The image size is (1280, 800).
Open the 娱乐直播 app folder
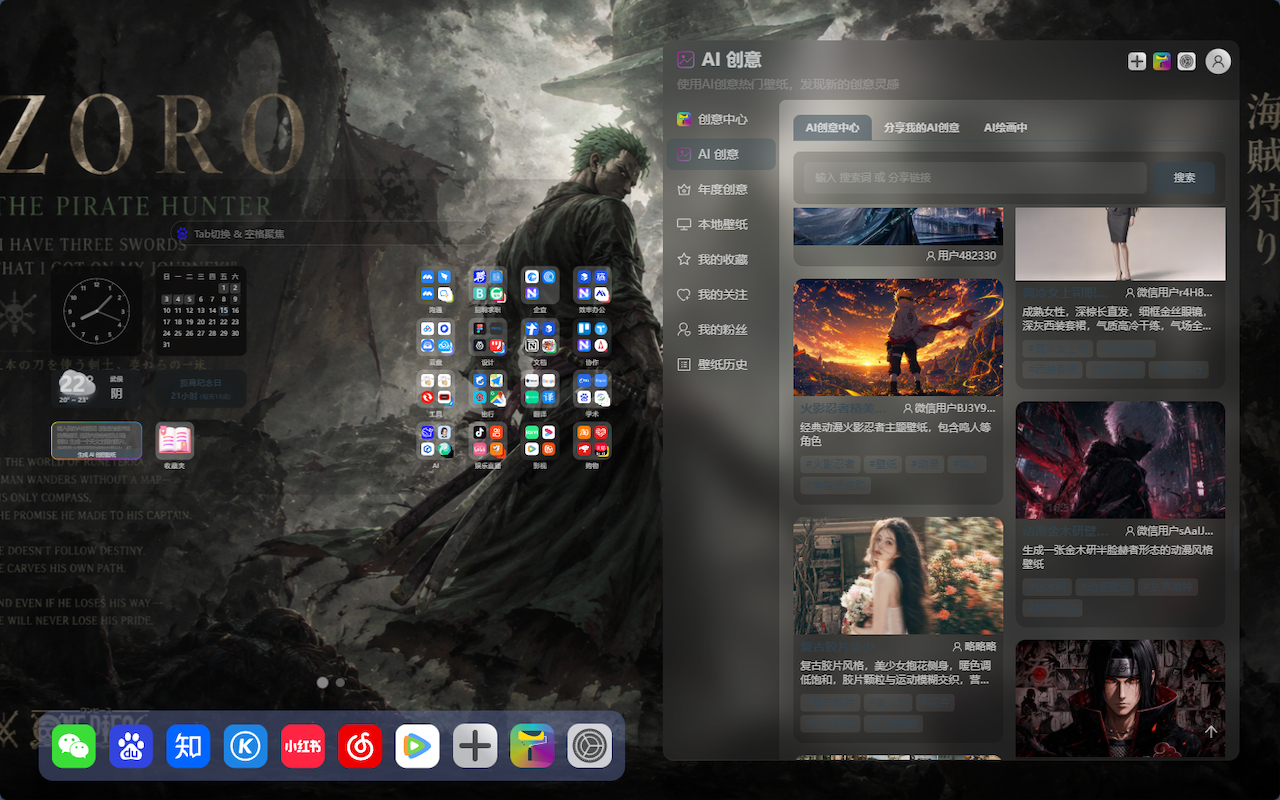(x=488, y=441)
